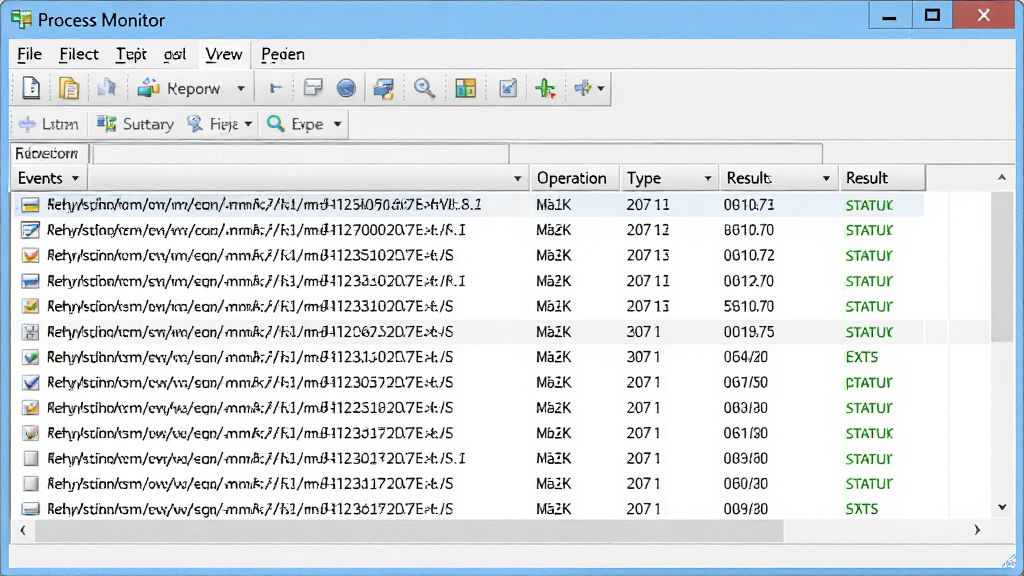Click the copy pages toolbar icon
Screen dimensions: 1024x576
coord(69,88)
